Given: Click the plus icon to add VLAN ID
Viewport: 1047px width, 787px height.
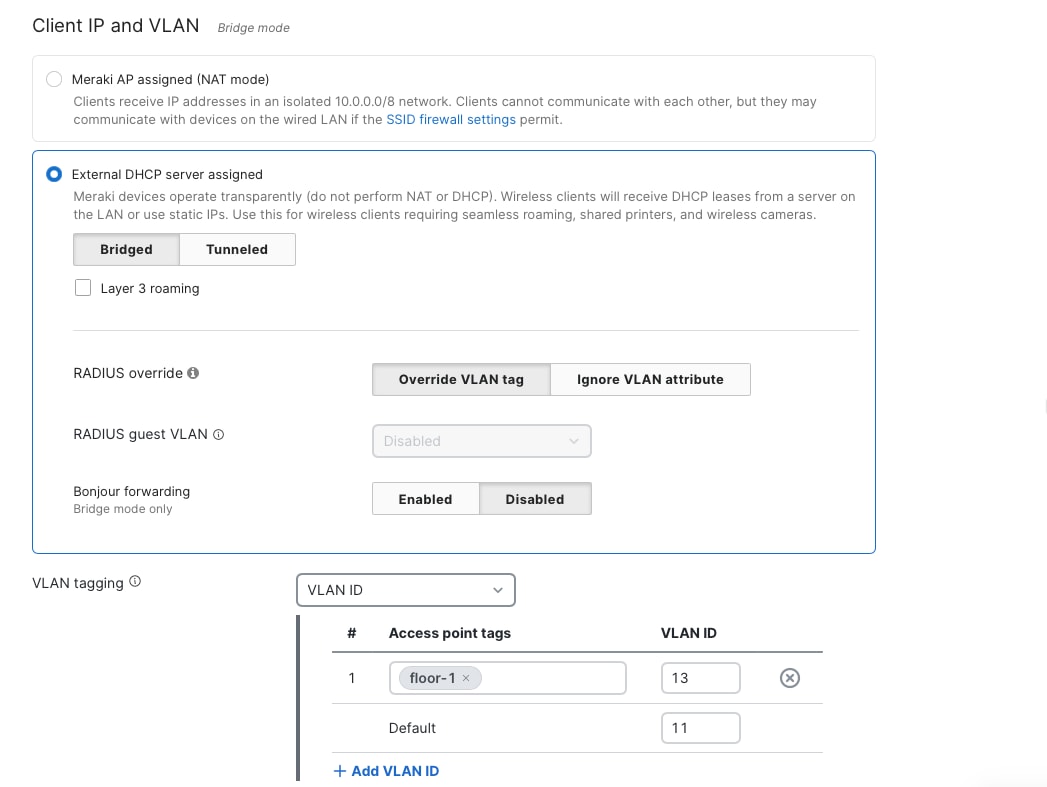Looking at the screenshot, I should [339, 771].
